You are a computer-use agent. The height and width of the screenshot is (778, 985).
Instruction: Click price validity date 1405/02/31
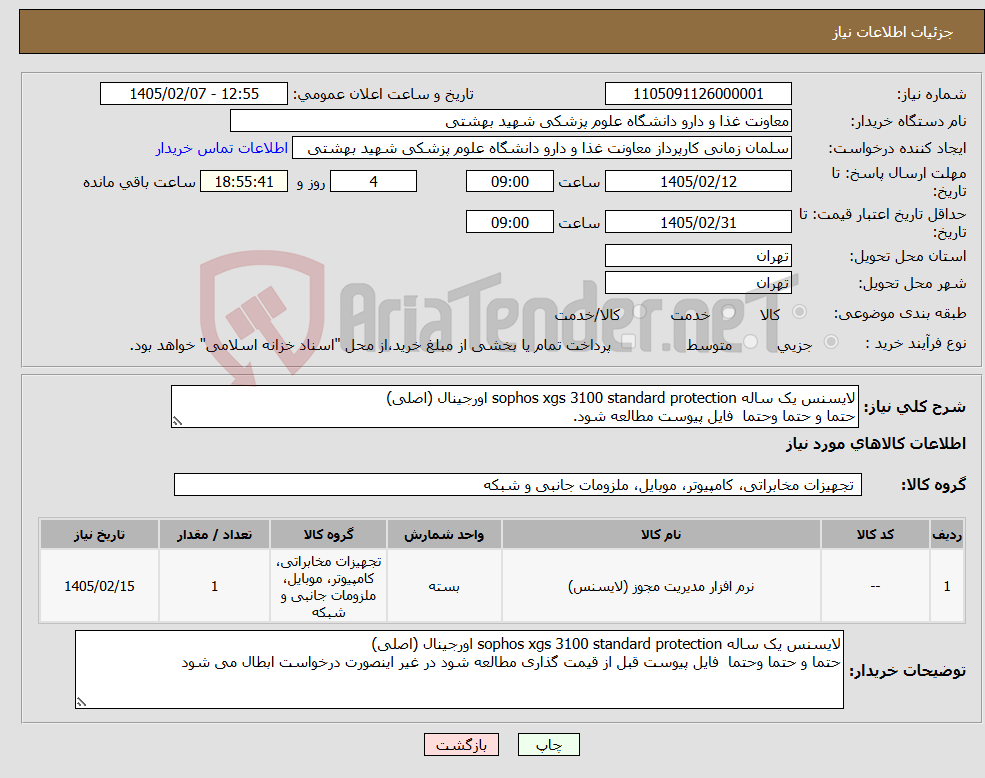(698, 222)
